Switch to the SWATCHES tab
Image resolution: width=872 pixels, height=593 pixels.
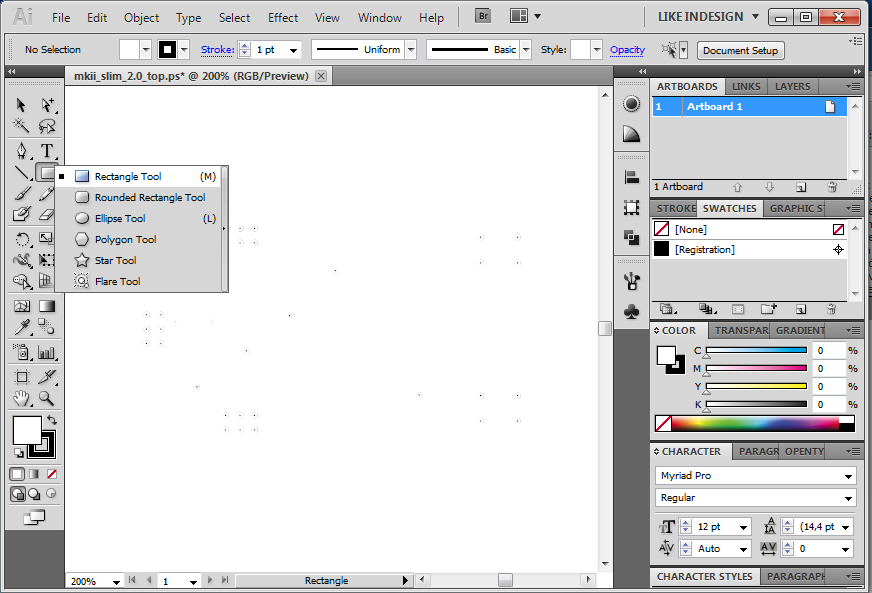(729, 209)
